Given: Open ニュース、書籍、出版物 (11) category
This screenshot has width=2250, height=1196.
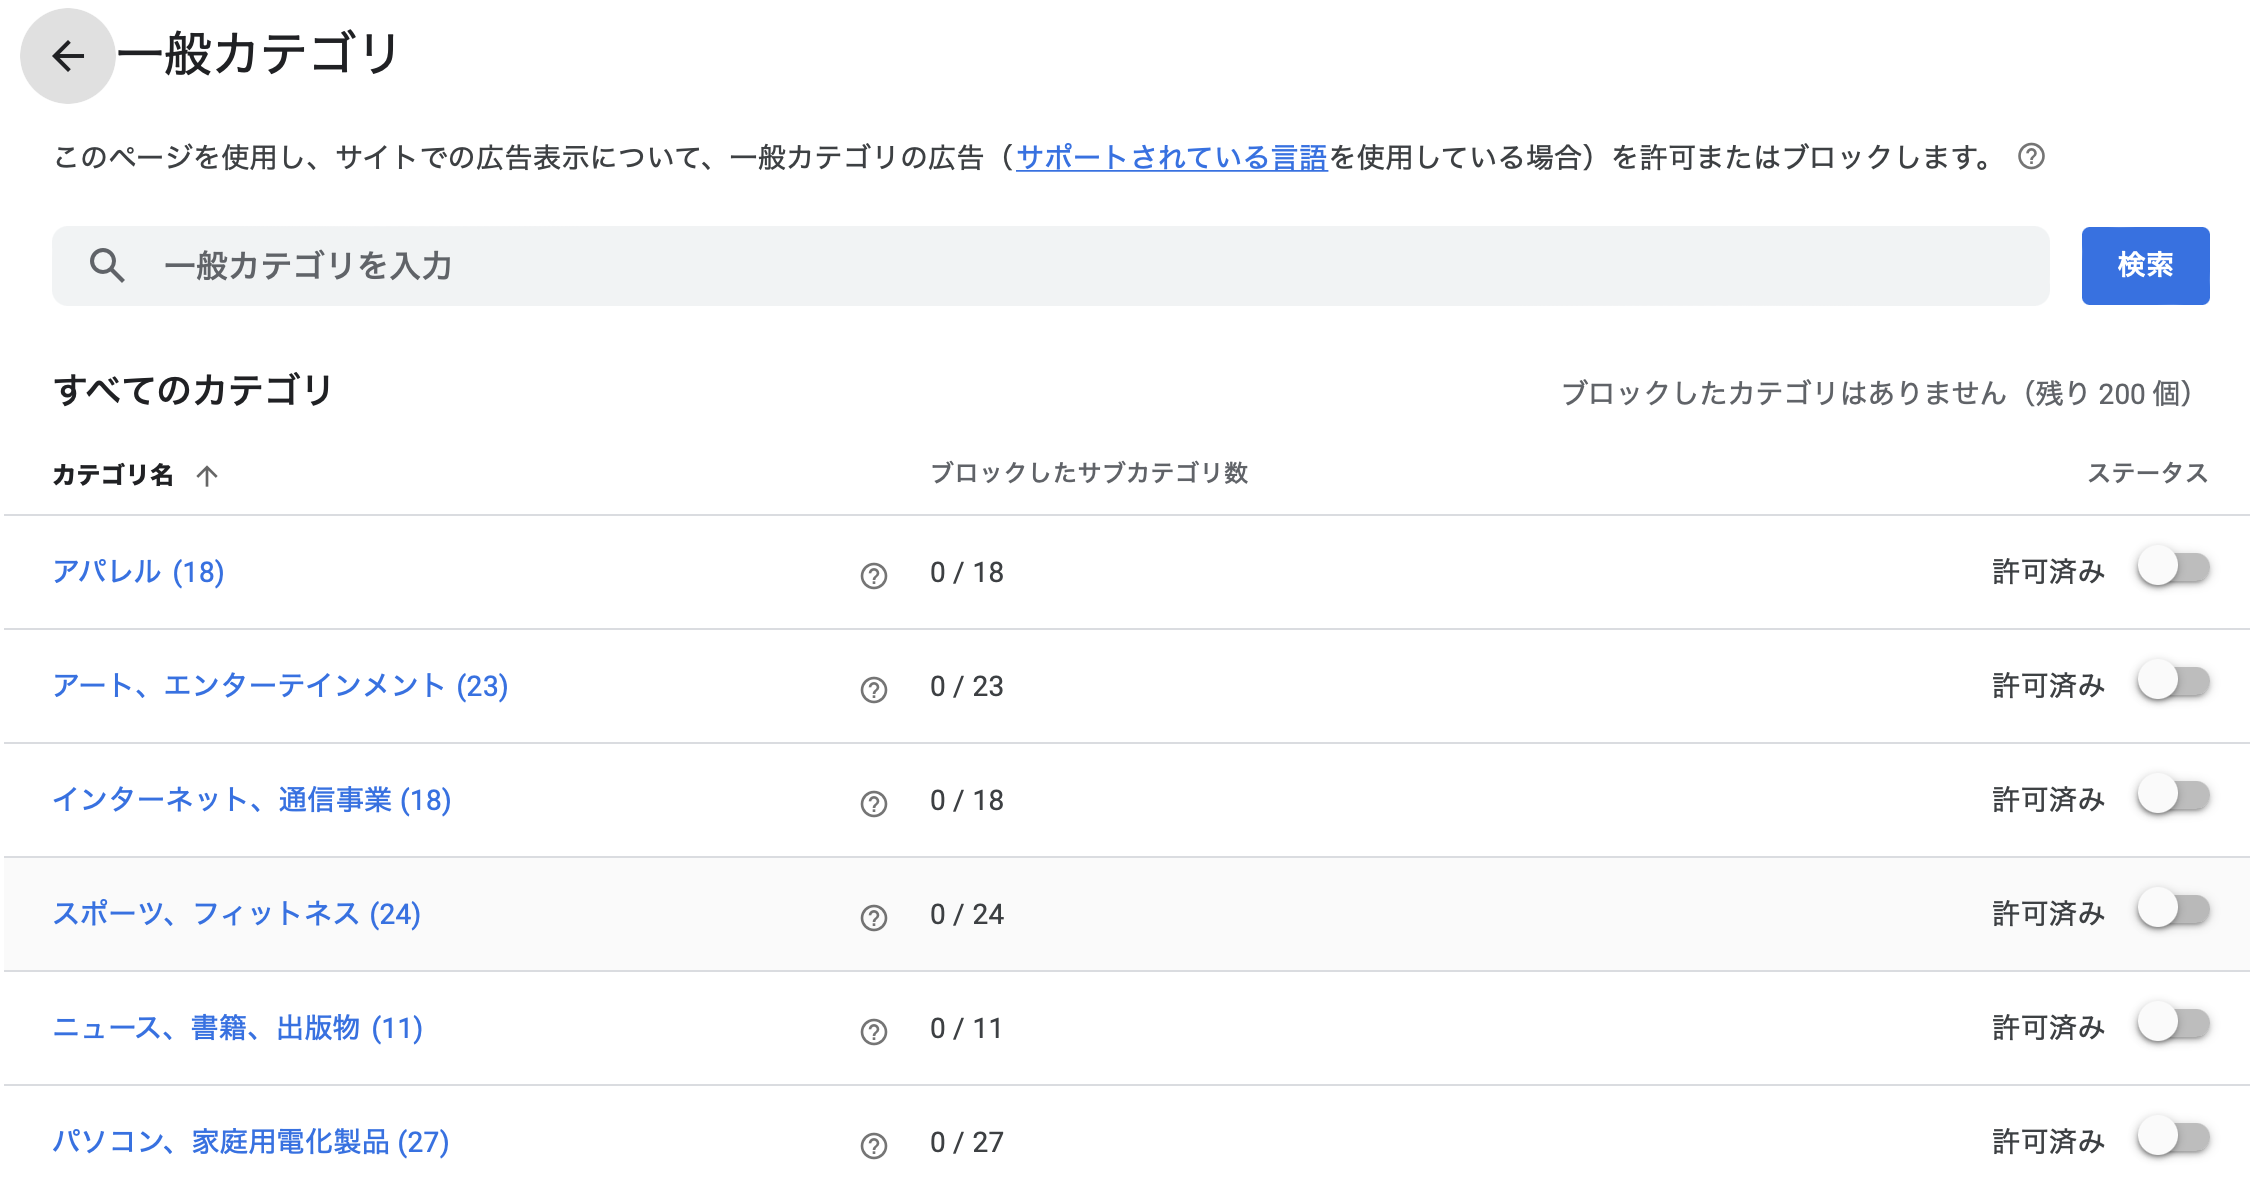Looking at the screenshot, I should pos(238,1028).
